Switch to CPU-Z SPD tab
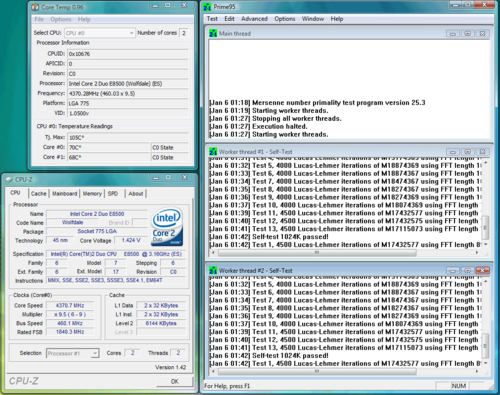This screenshot has width=500, height=395. pos(113,194)
